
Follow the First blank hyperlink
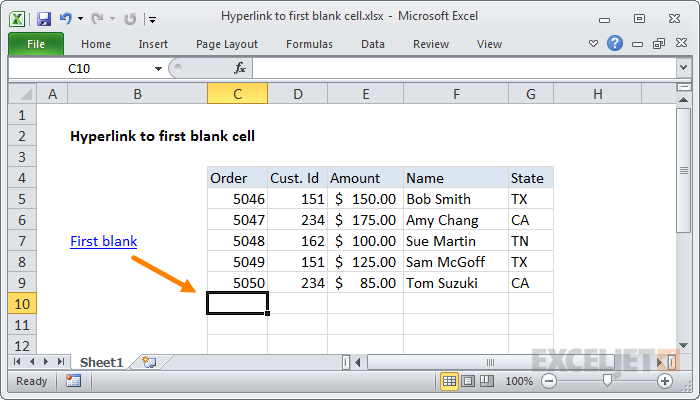point(104,241)
